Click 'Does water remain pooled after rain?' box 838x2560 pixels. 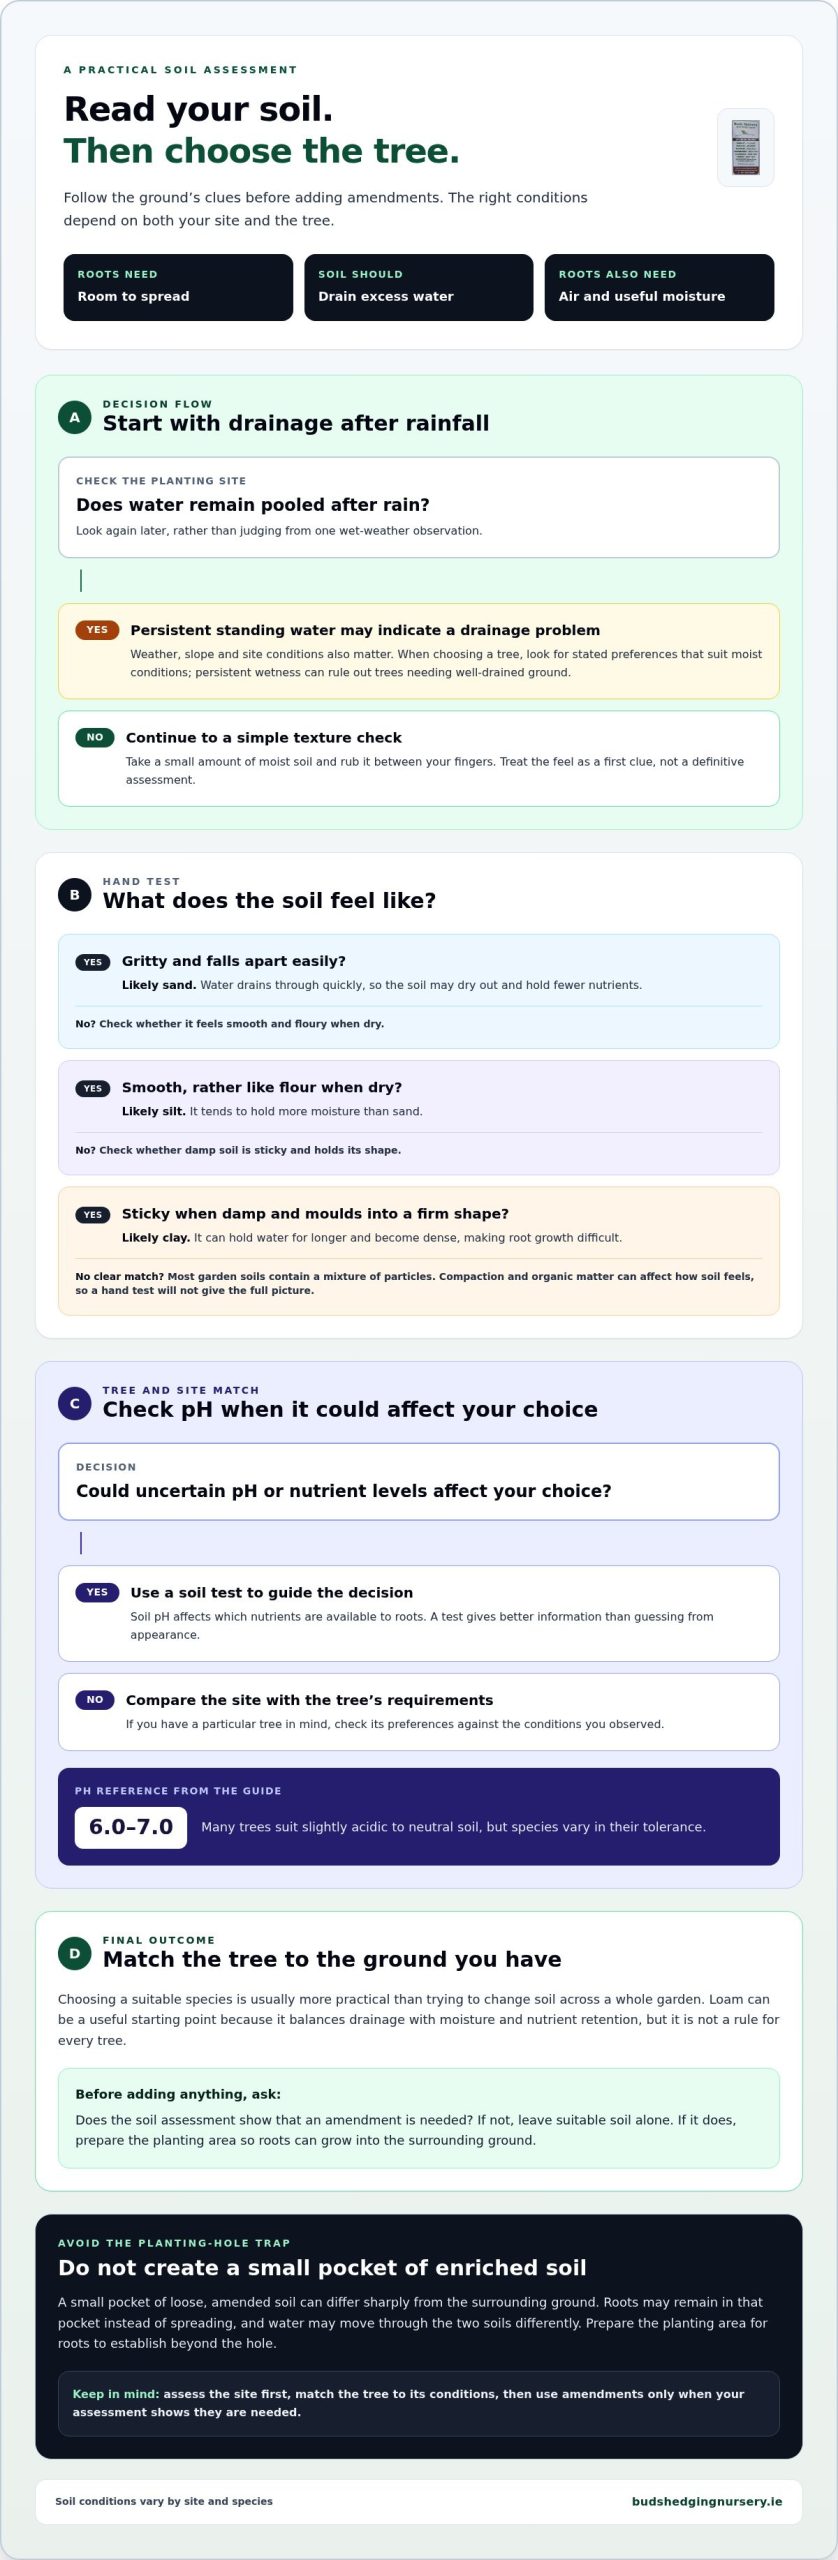click(419, 507)
